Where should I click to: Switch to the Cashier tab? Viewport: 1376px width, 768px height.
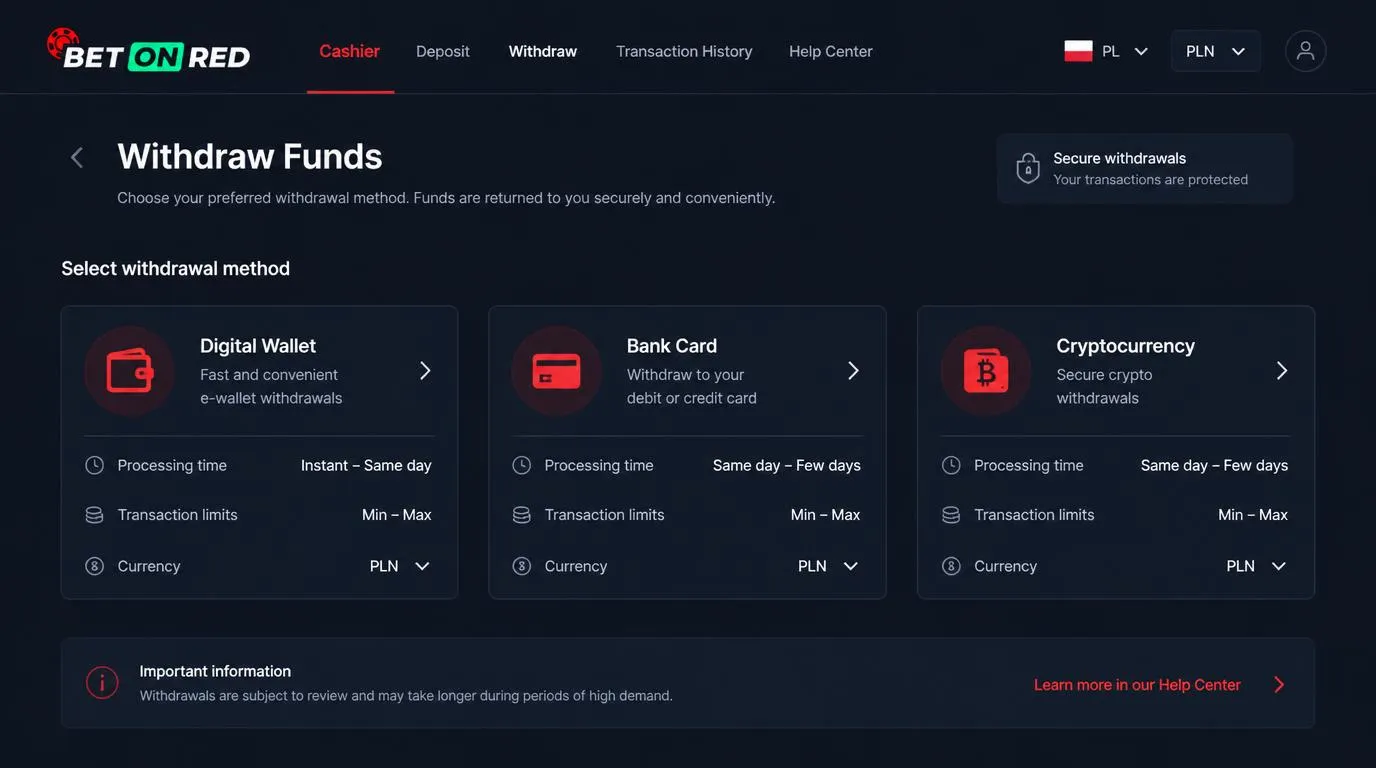point(350,51)
